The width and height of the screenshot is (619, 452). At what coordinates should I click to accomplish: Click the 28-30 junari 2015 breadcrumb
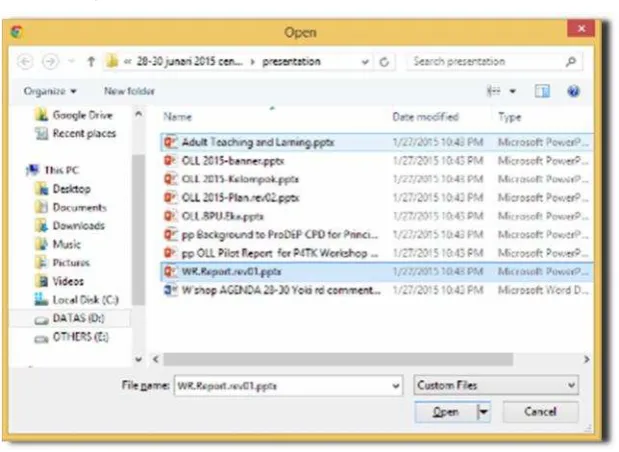(x=189, y=62)
